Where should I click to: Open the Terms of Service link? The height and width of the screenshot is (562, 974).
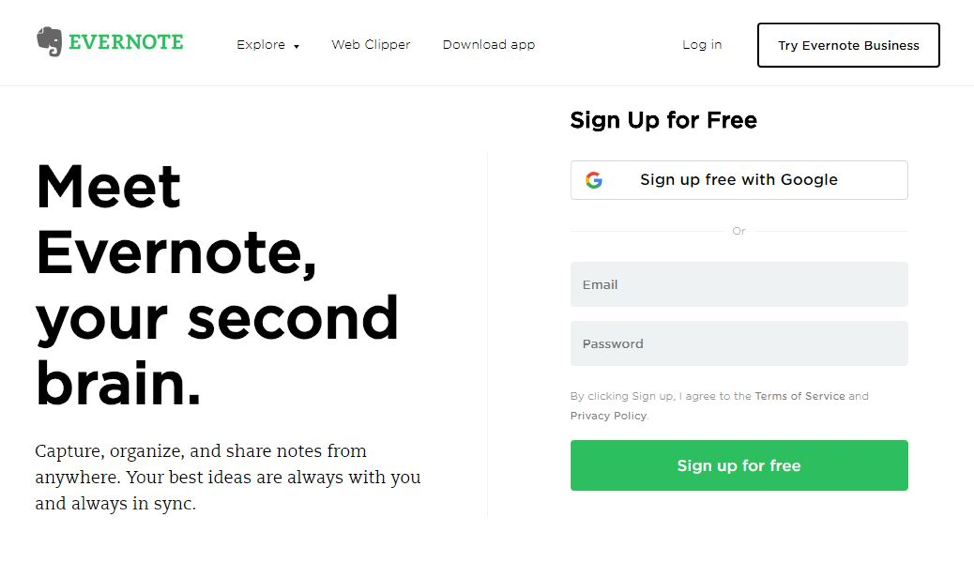(799, 396)
